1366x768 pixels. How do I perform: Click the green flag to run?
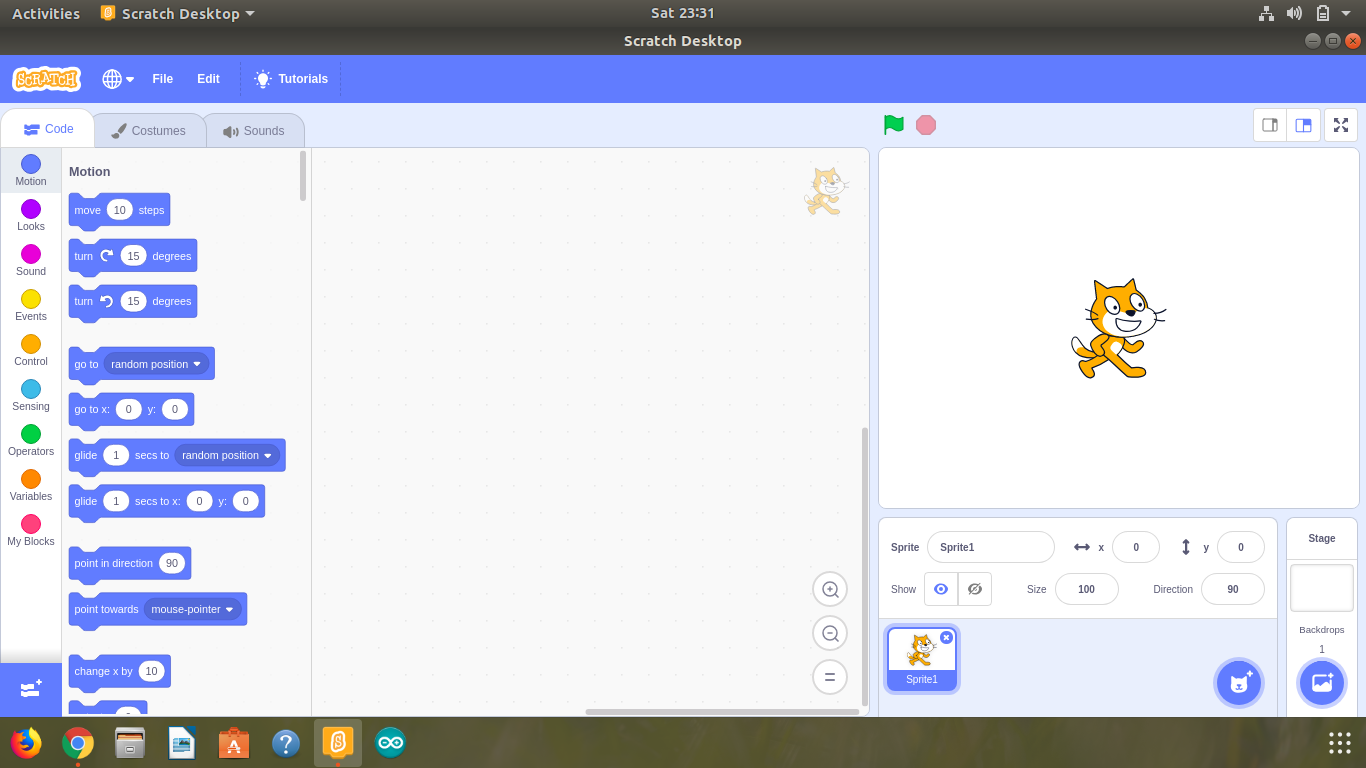tap(894, 125)
